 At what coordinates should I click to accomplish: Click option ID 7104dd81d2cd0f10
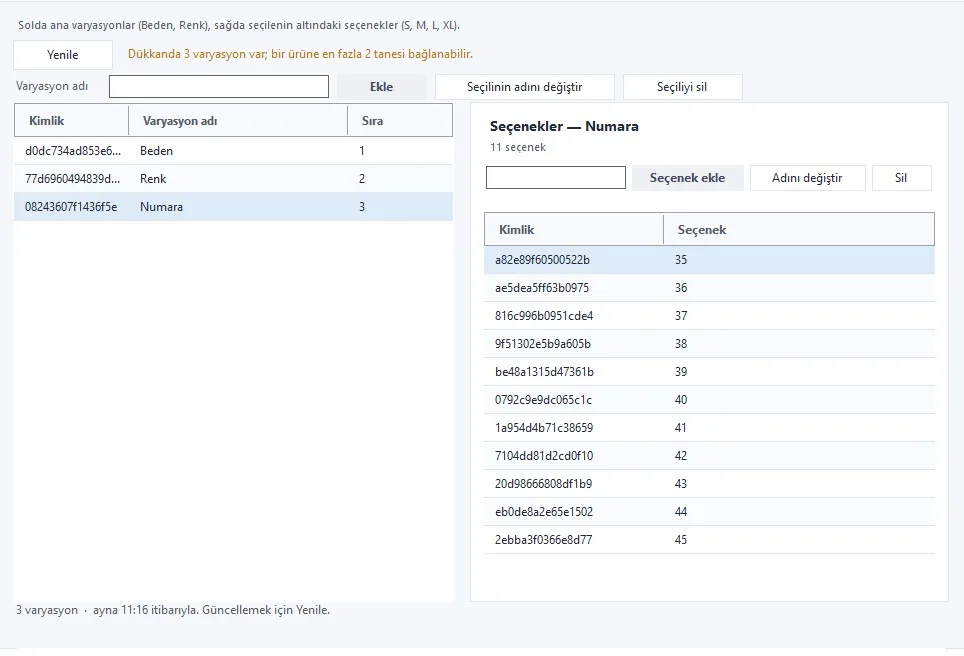pos(544,456)
